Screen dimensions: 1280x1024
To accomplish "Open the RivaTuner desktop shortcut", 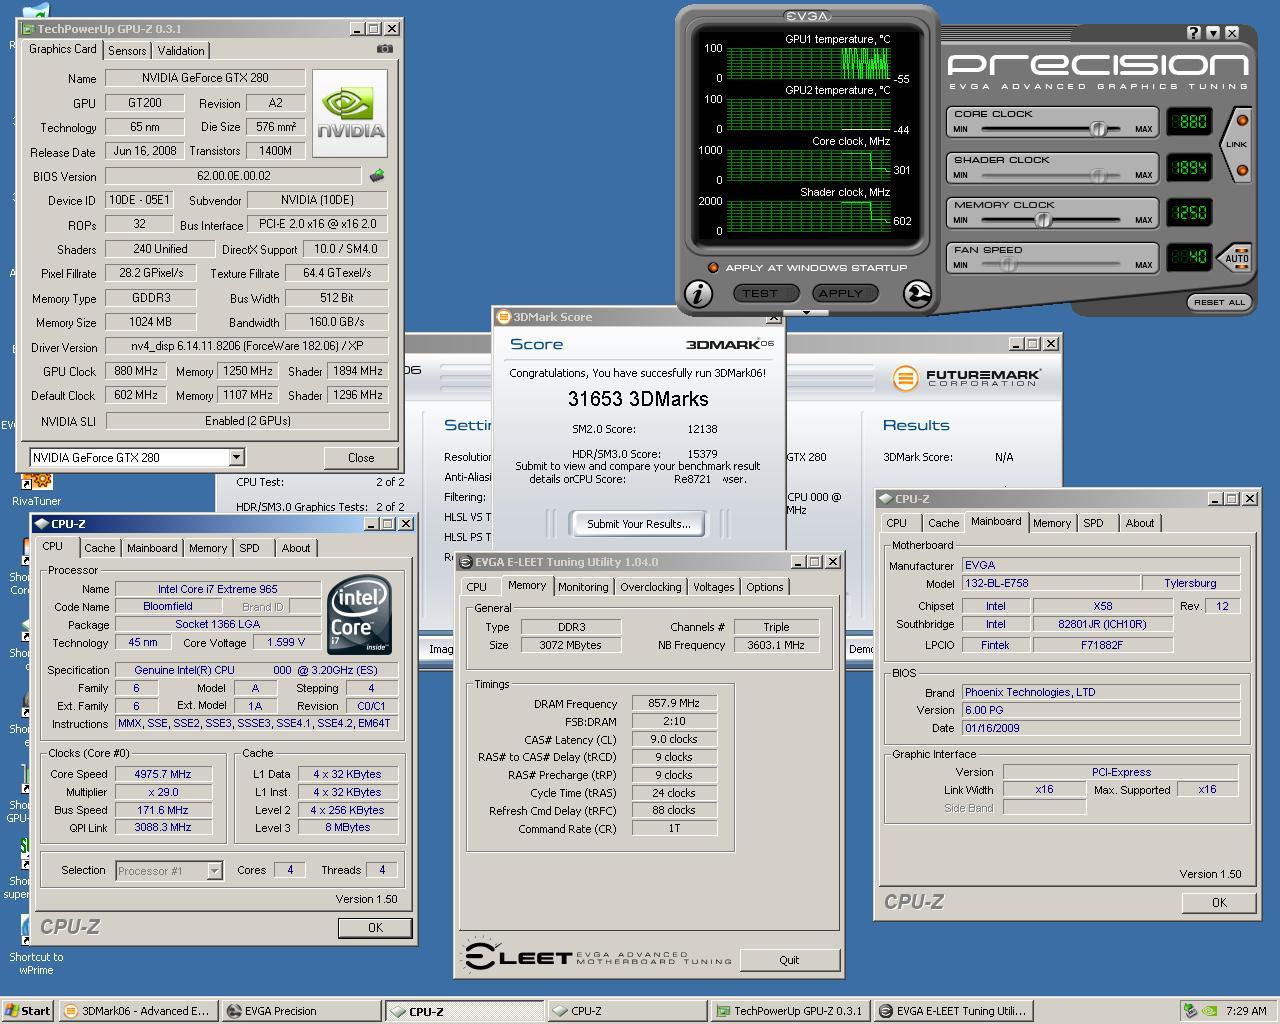I will point(37,489).
